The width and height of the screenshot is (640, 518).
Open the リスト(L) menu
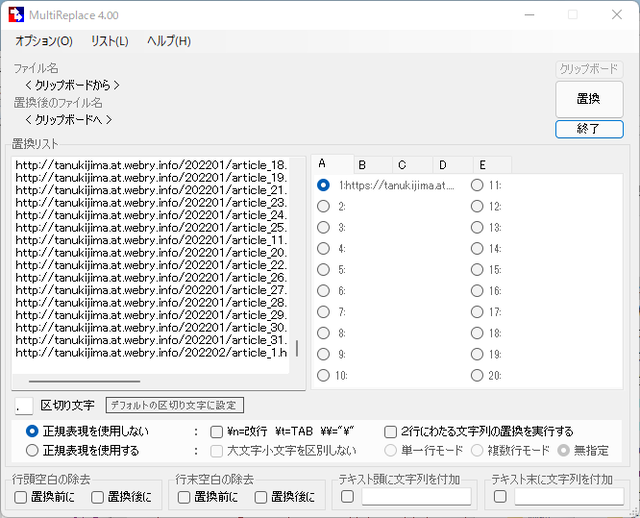pos(109,41)
